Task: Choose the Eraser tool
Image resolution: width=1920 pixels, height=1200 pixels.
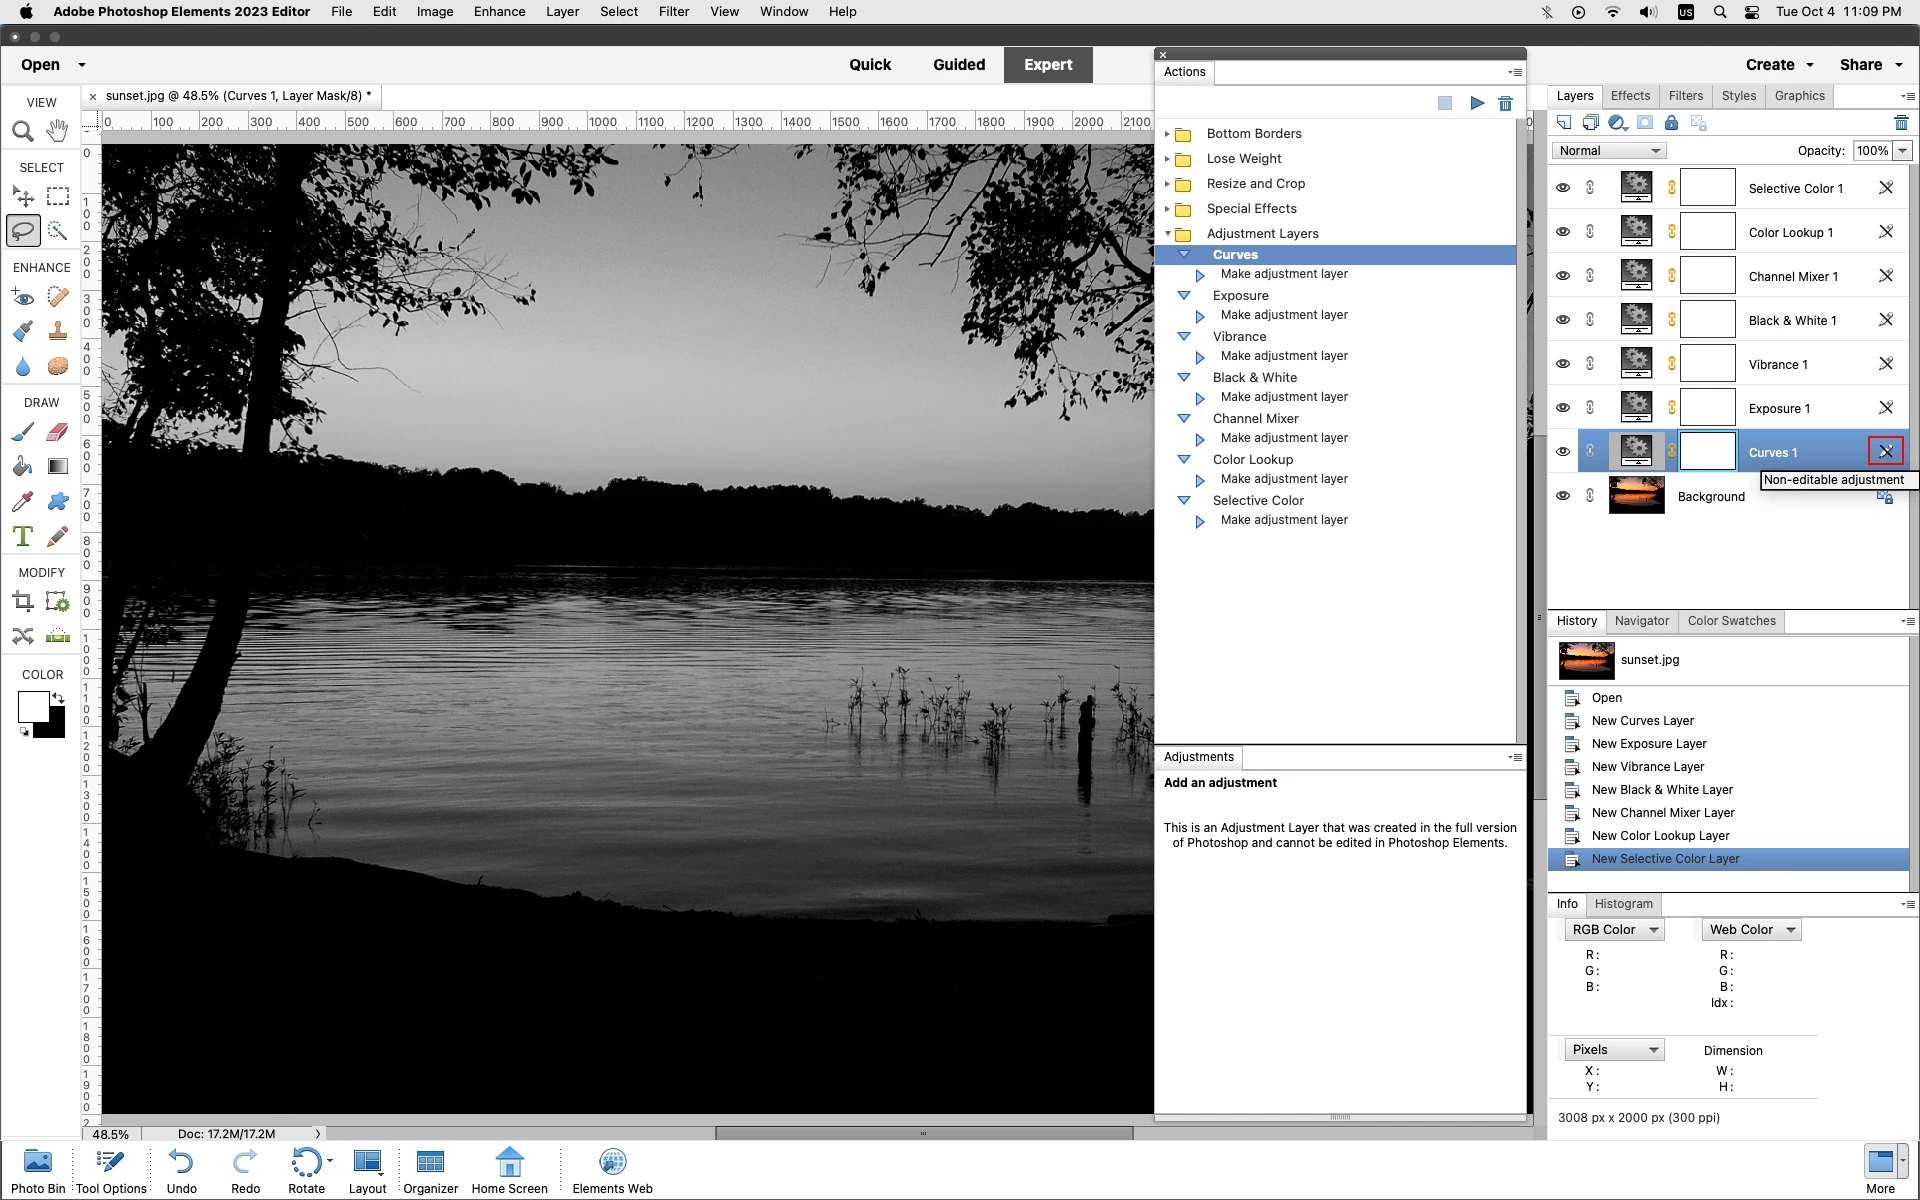Action: tap(58, 432)
